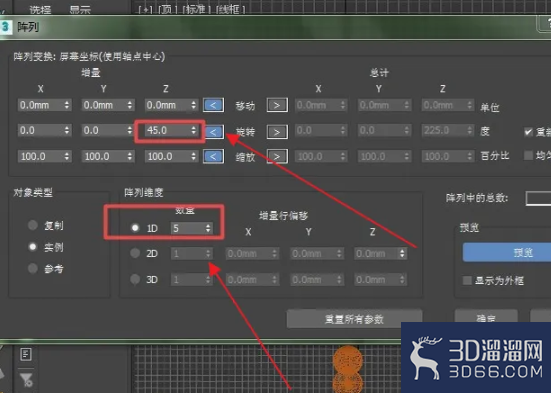Click the Rotate (旋转) right arrow button

277,132
